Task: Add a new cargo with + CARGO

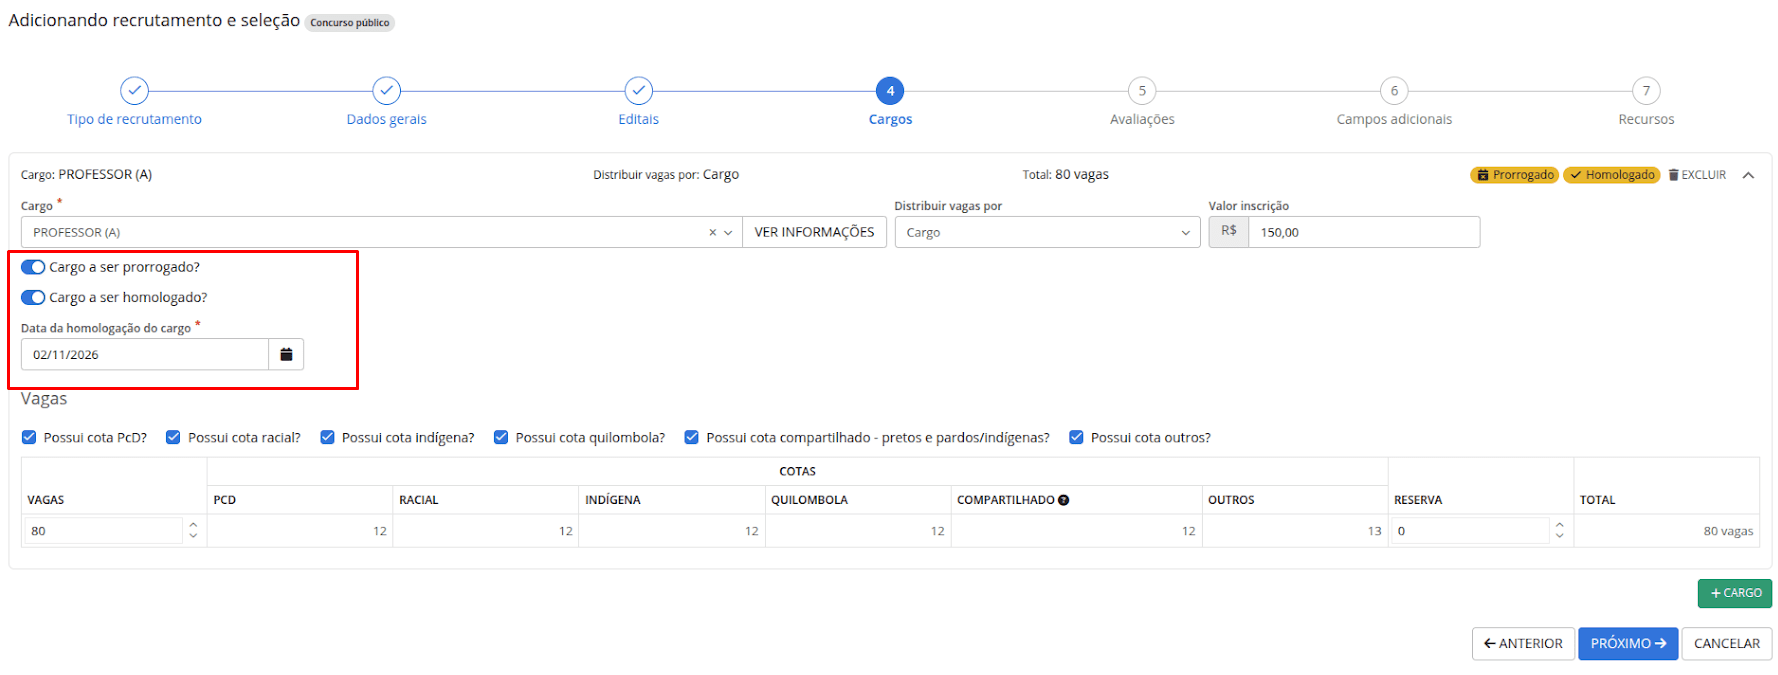Action: click(x=1735, y=593)
